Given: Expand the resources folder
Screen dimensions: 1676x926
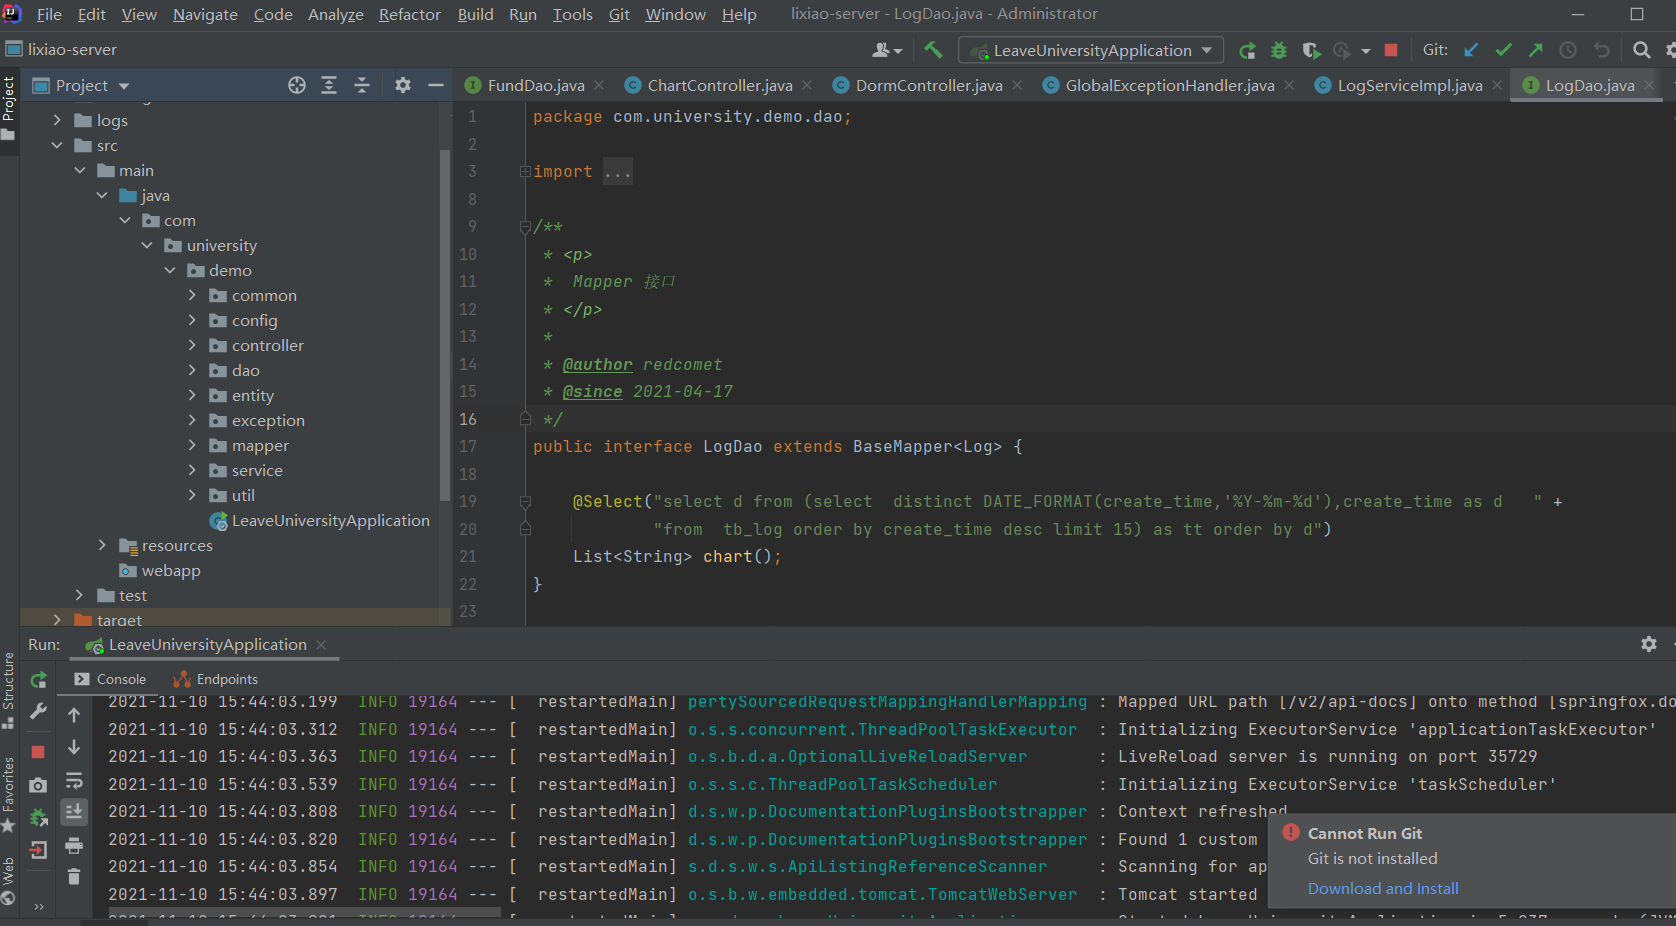Looking at the screenshot, I should (x=102, y=545).
